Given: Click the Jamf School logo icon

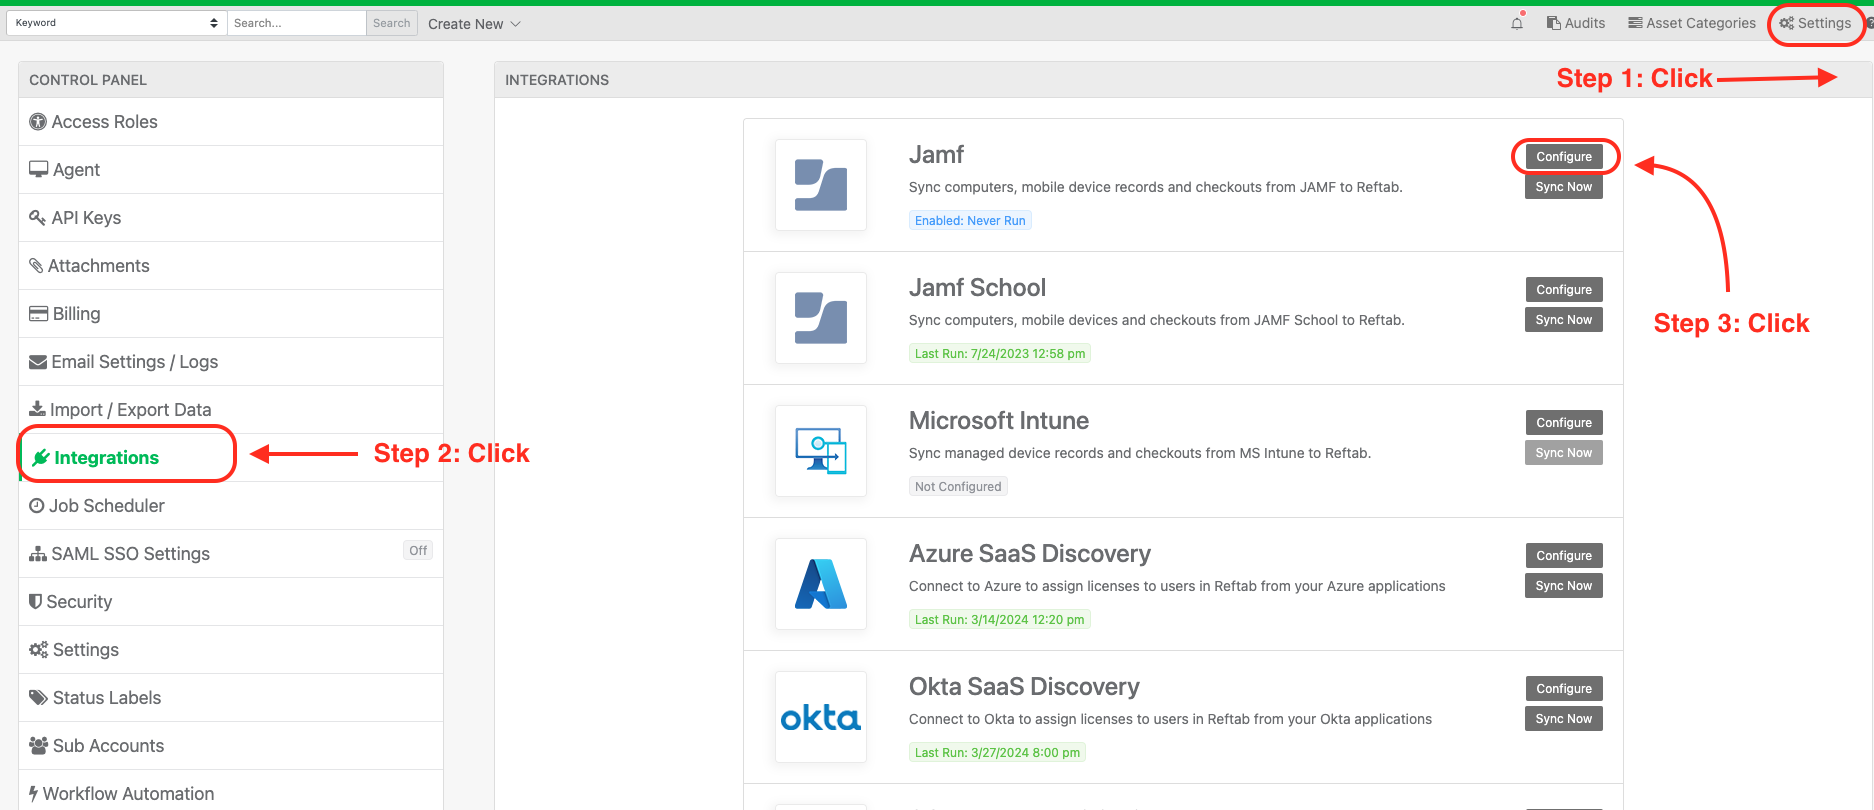Looking at the screenshot, I should 821,318.
